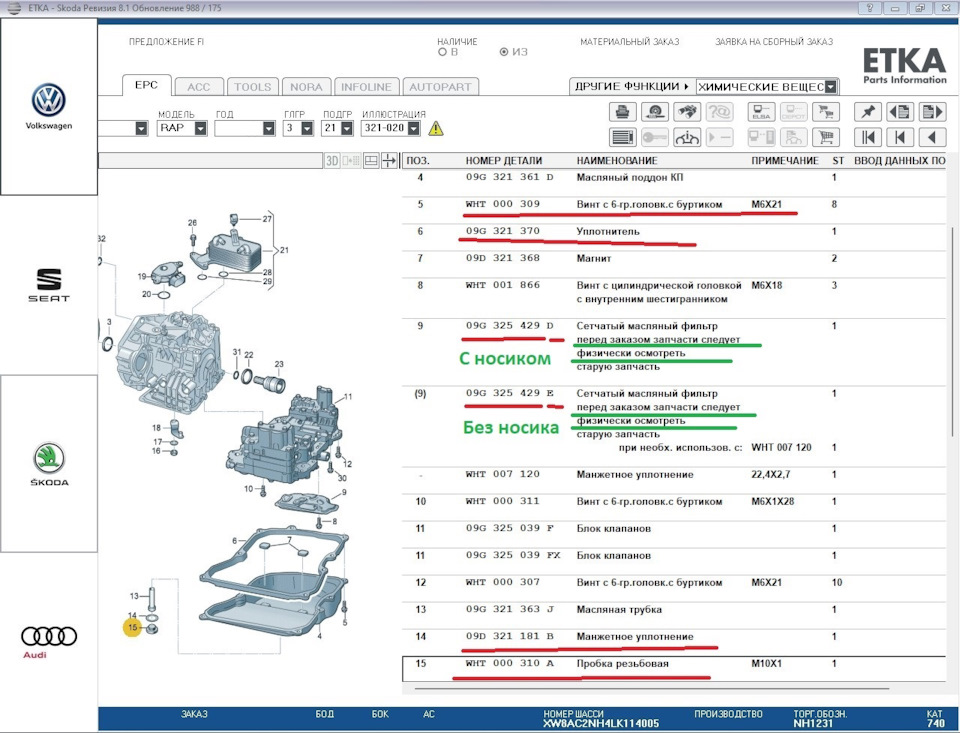Switch to the TOOLS tab
The image size is (960, 733).
[x=252, y=87]
